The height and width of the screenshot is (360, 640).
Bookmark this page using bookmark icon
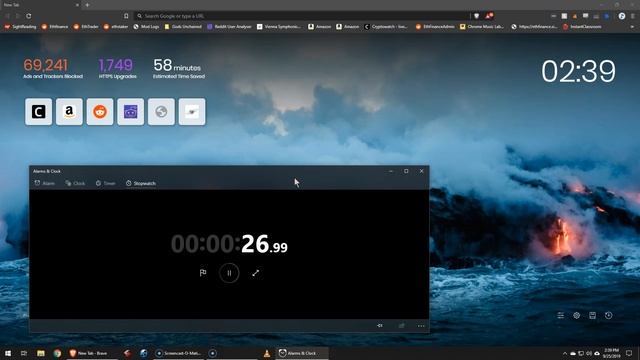point(126,16)
